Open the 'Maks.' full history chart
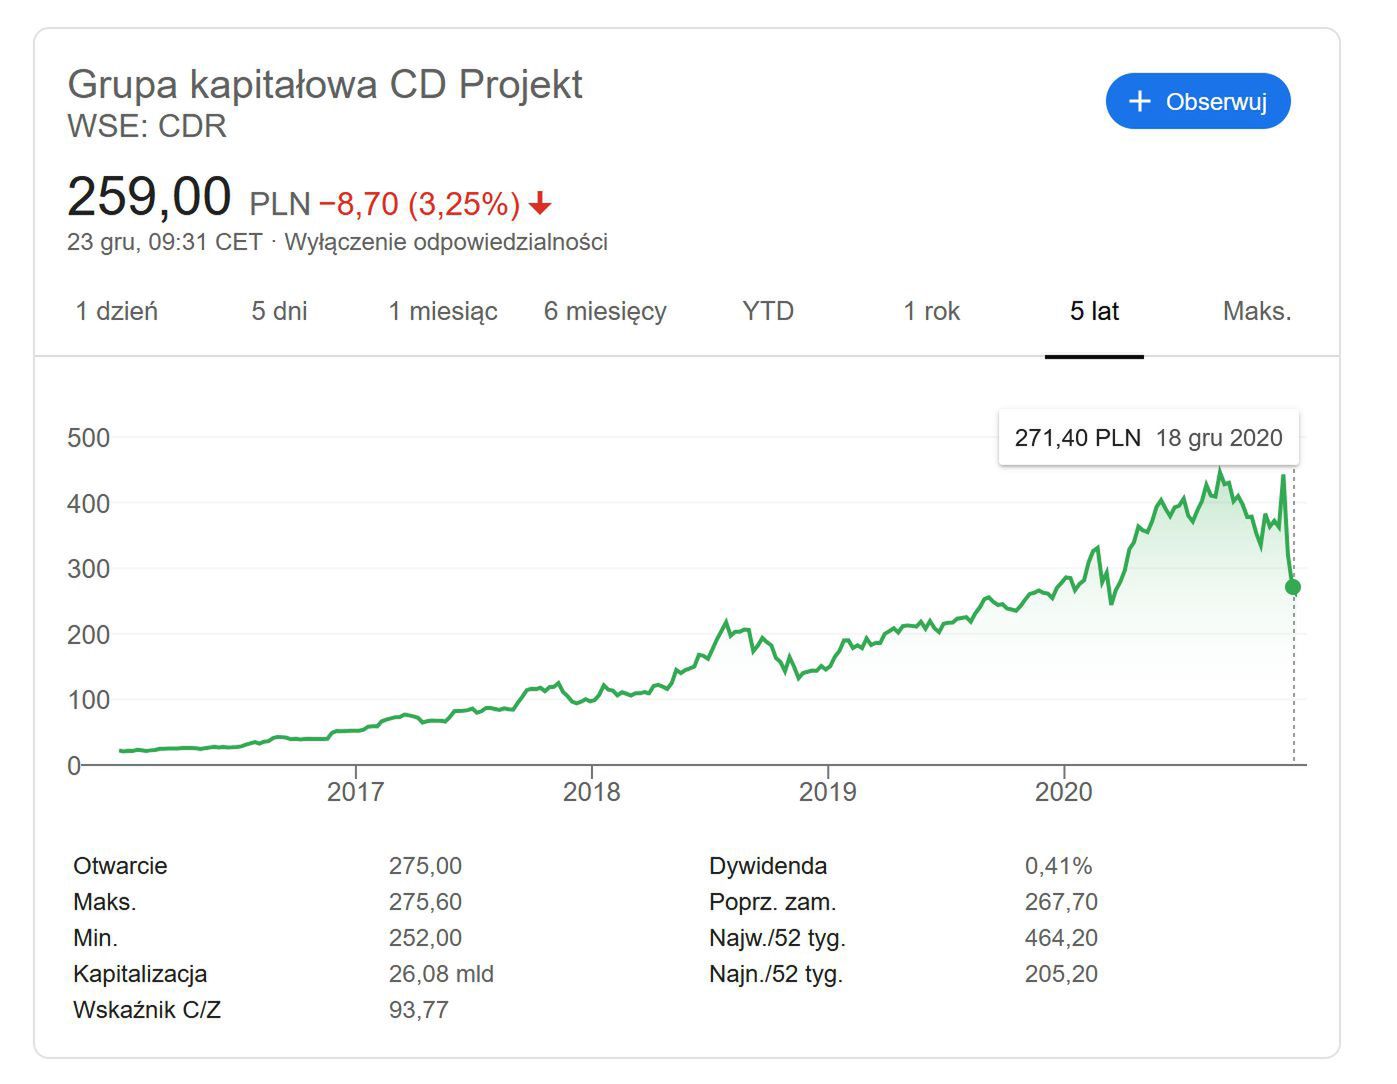Image resolution: width=1397 pixels, height=1084 pixels. [x=1255, y=311]
